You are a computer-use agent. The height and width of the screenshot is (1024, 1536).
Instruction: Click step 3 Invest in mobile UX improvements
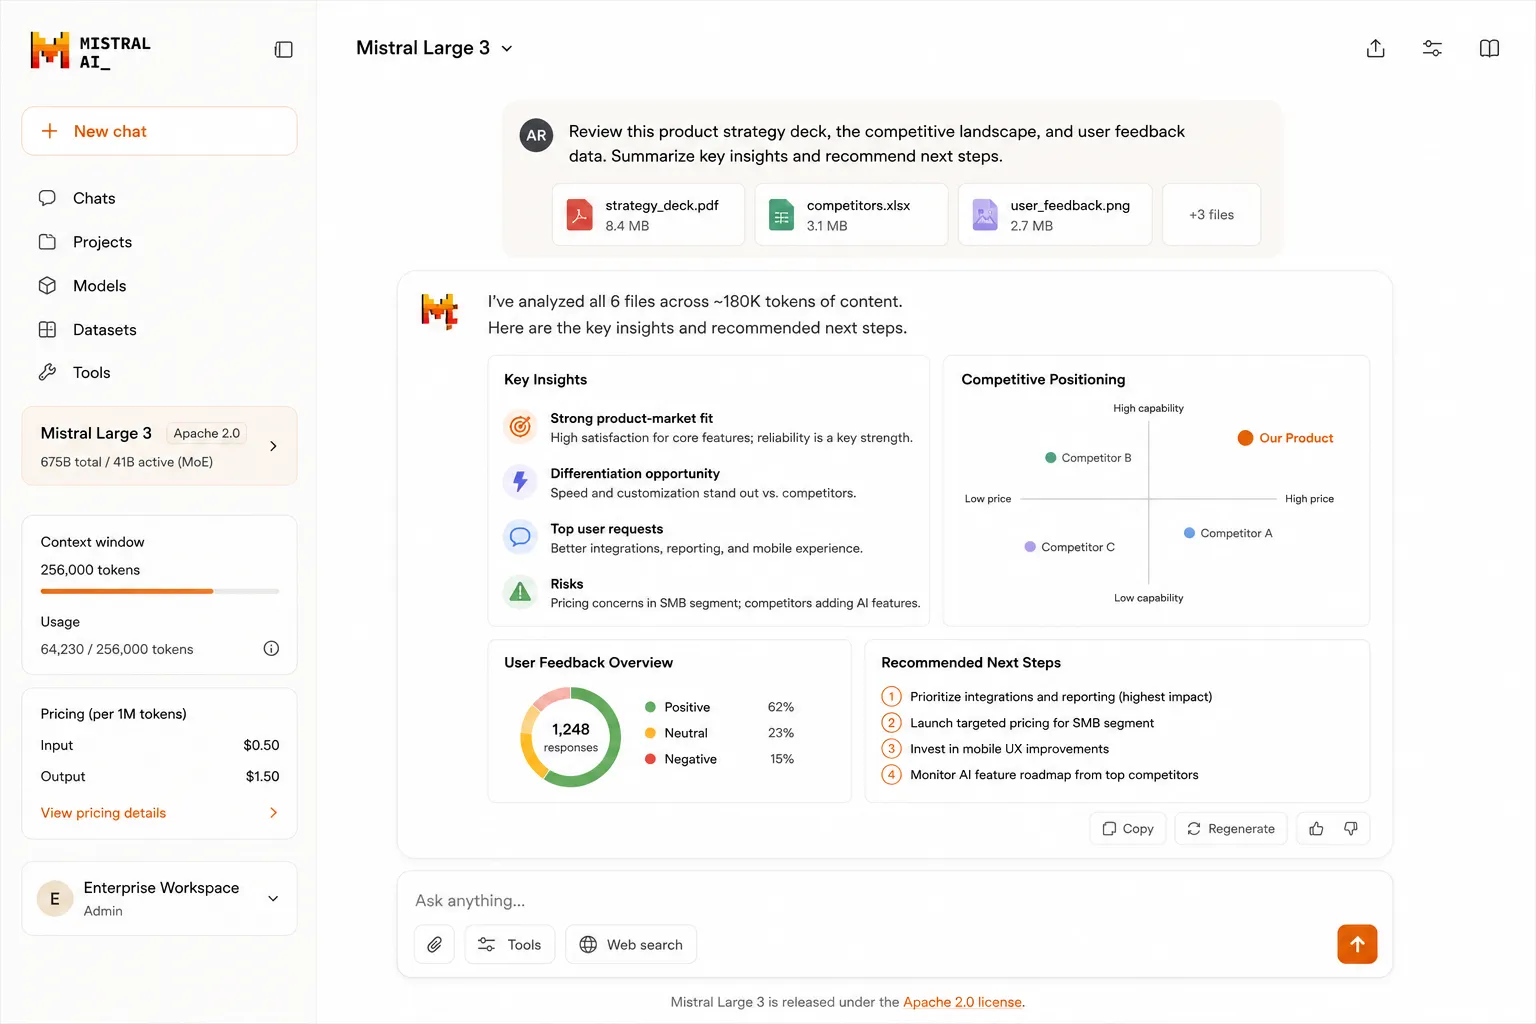point(995,749)
